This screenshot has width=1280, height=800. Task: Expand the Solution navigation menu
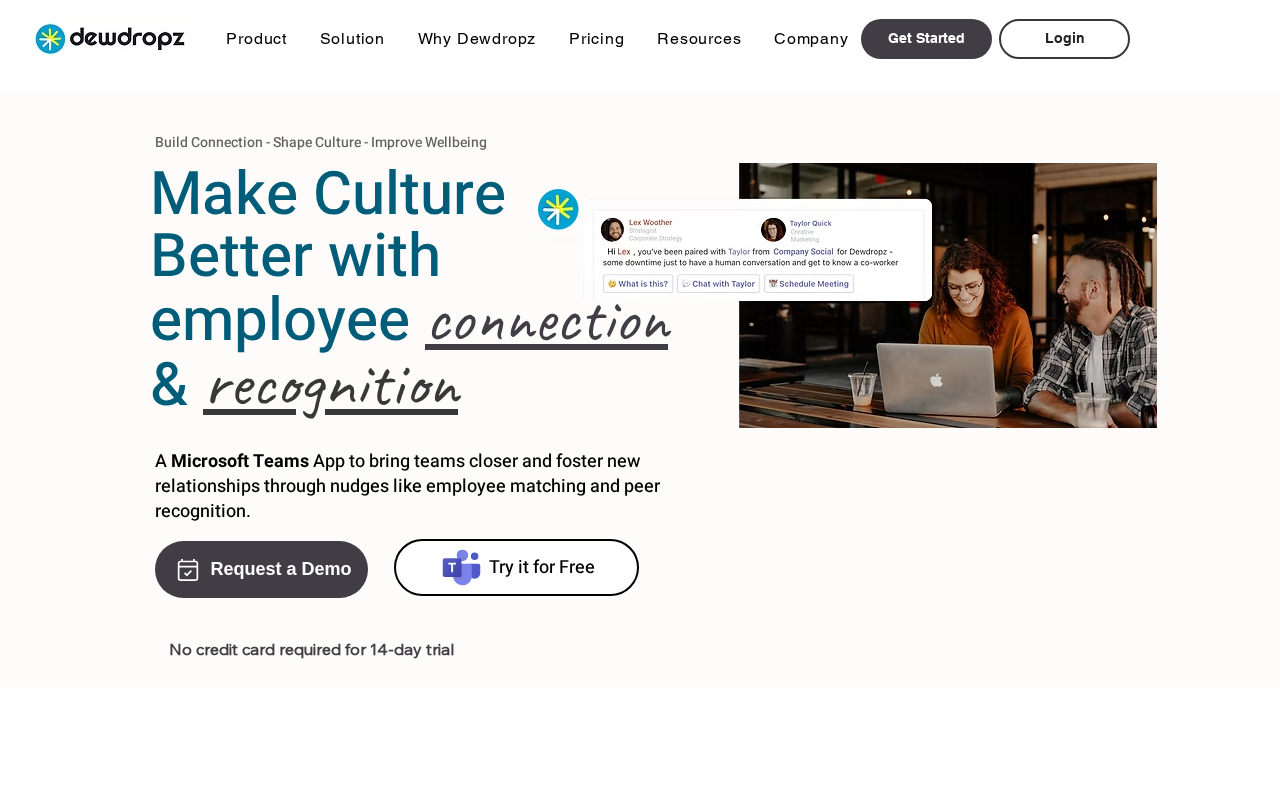click(352, 39)
